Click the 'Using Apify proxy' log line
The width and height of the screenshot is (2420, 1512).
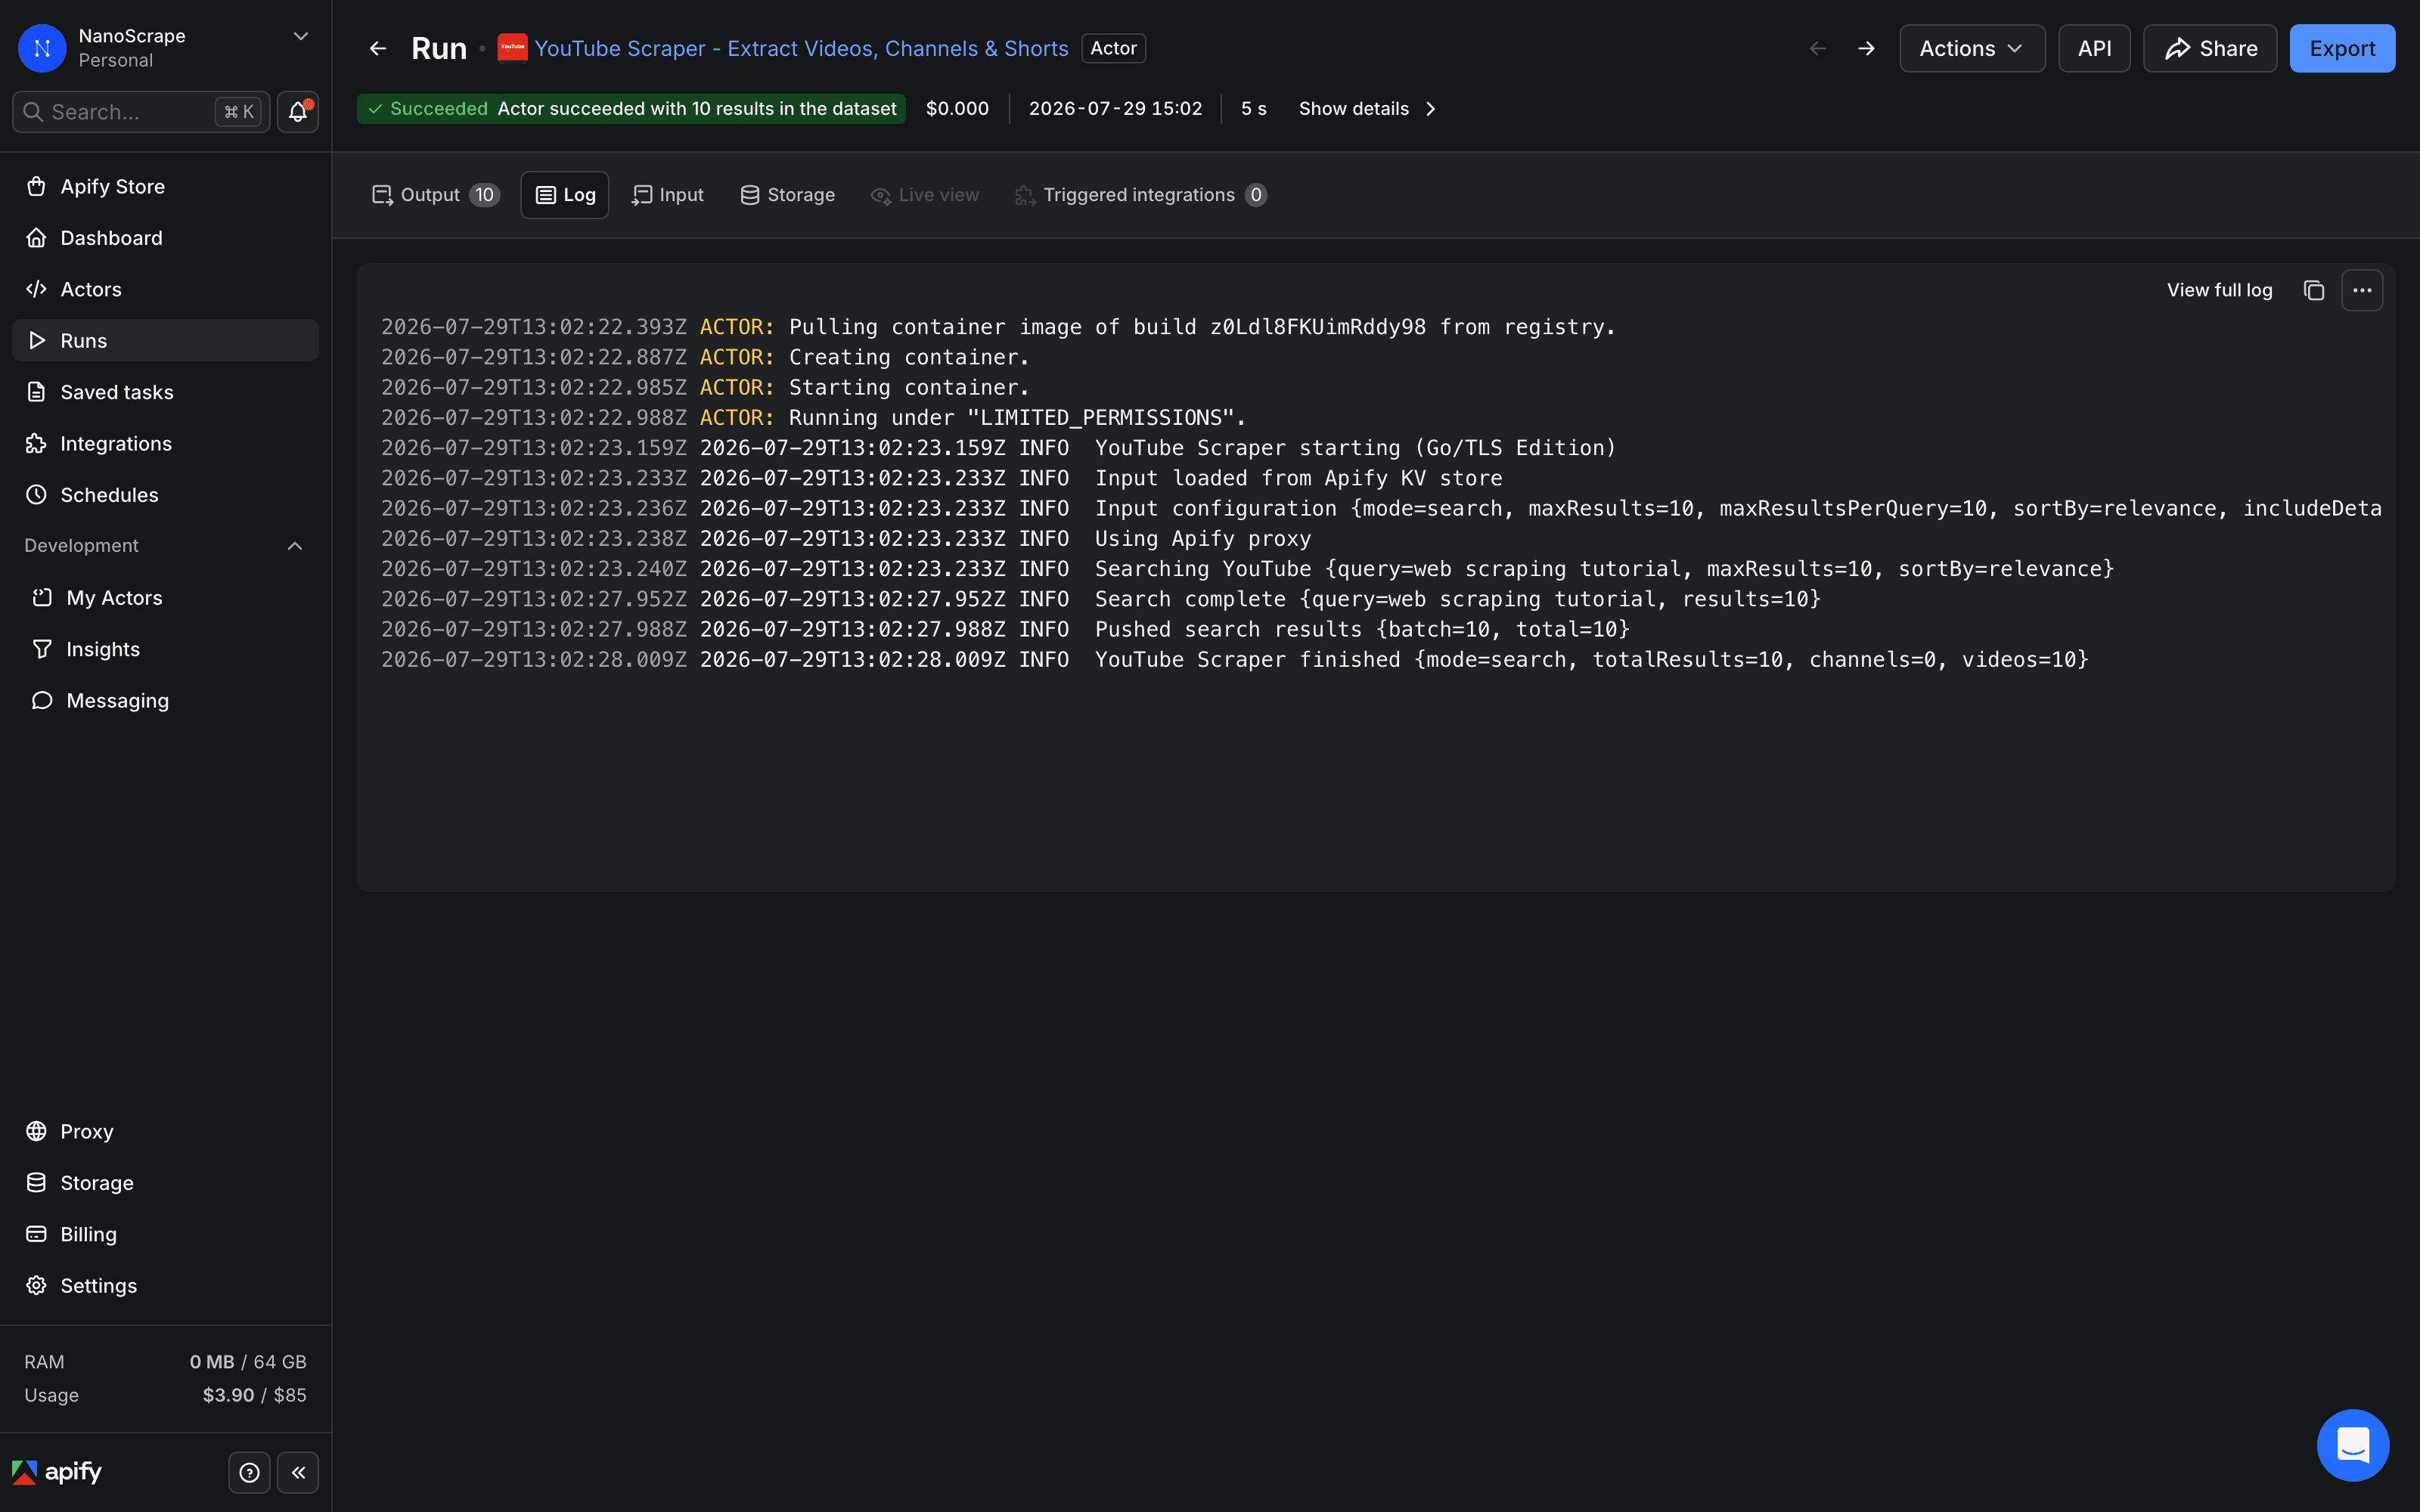[846, 538]
